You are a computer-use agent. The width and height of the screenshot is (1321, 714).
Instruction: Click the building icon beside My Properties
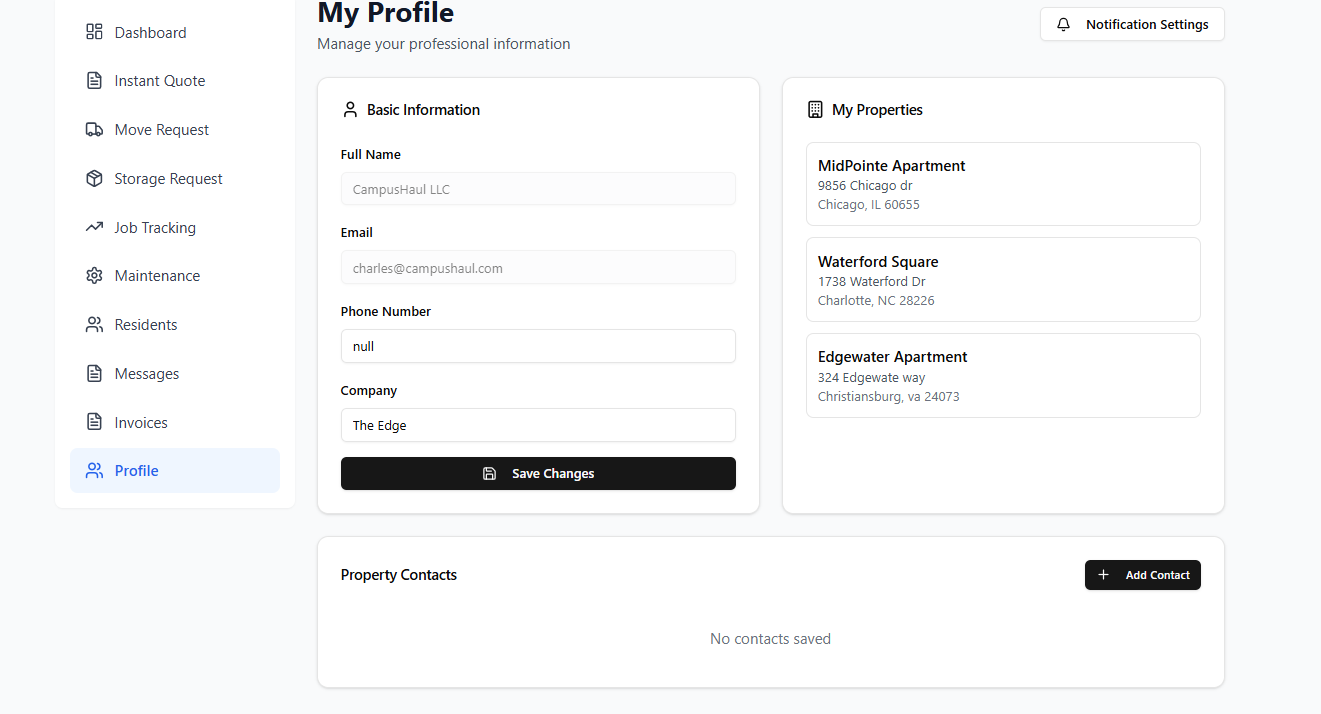tap(815, 109)
